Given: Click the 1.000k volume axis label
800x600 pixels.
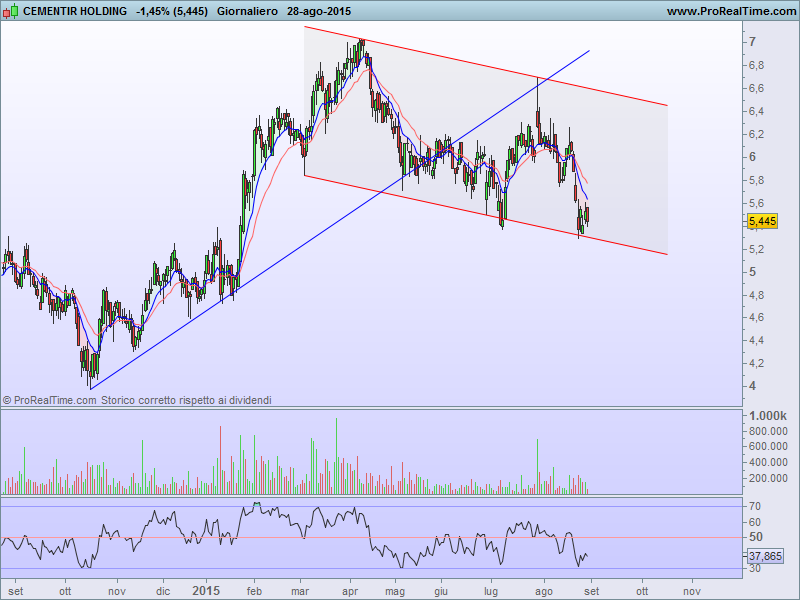Looking at the screenshot, I should [x=768, y=416].
